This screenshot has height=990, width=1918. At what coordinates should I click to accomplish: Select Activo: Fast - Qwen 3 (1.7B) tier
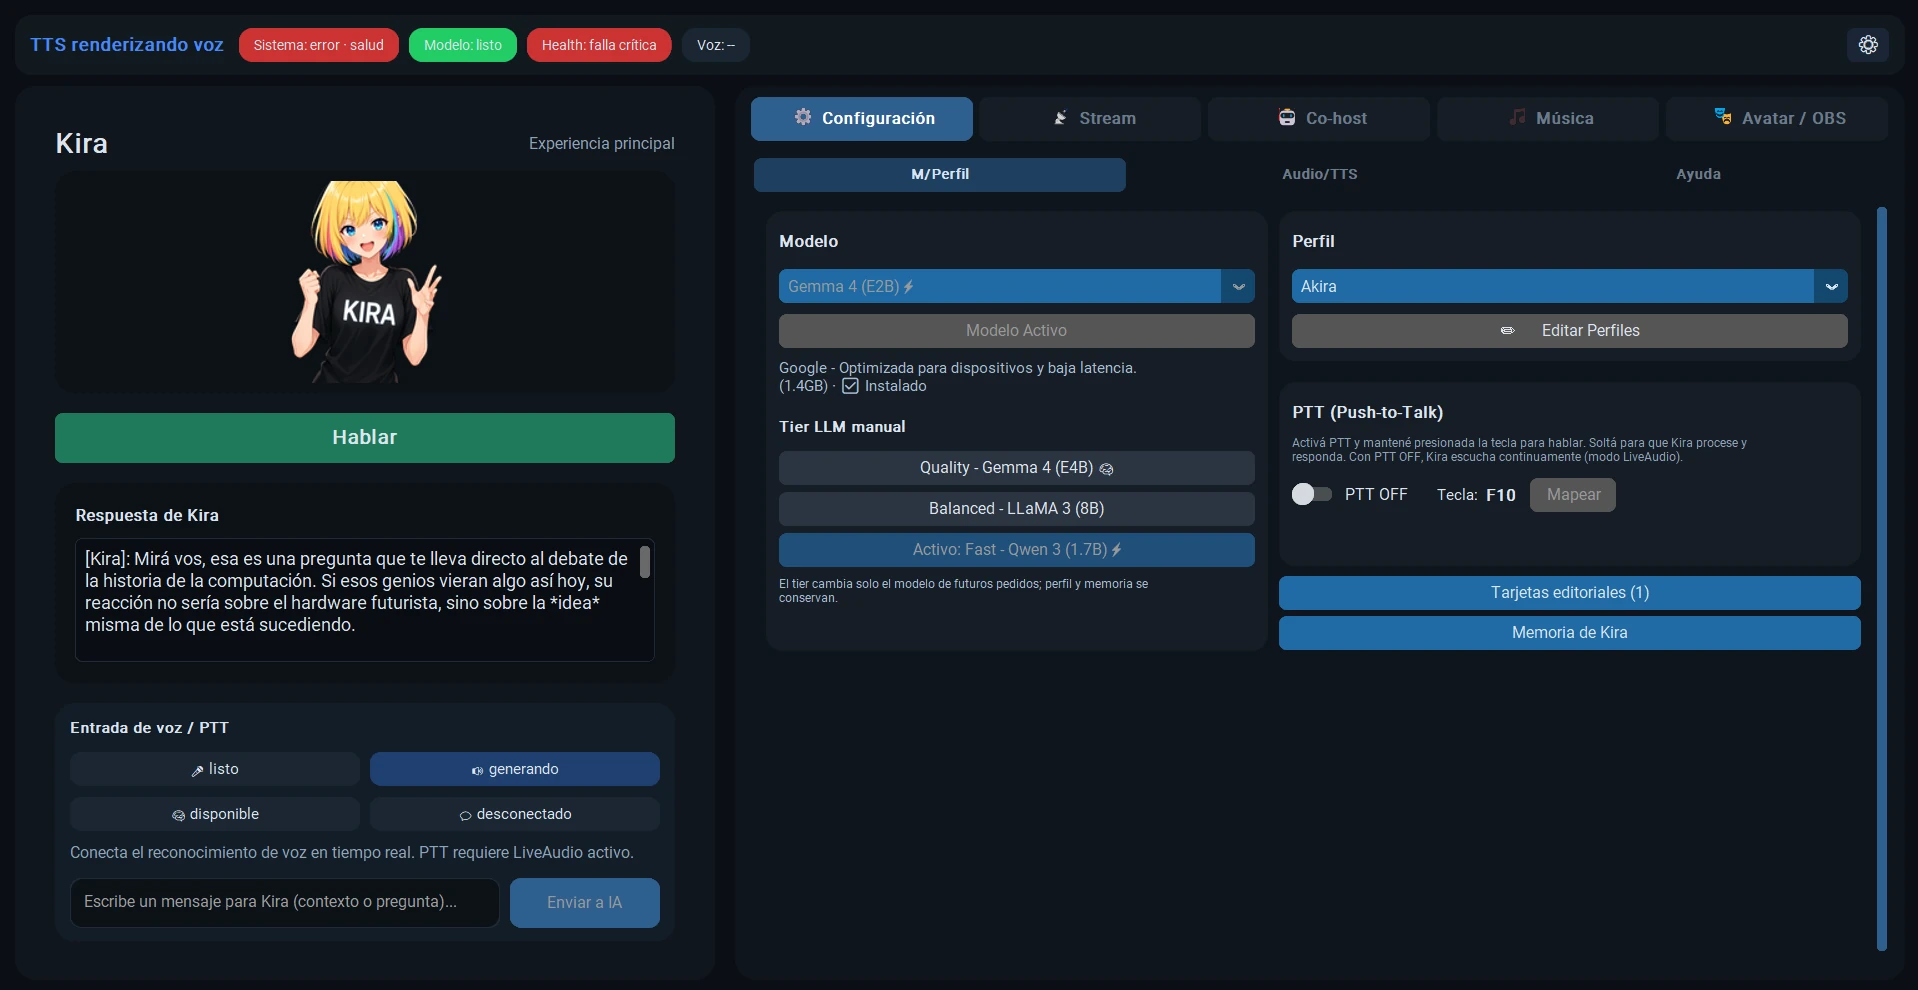coord(1016,550)
